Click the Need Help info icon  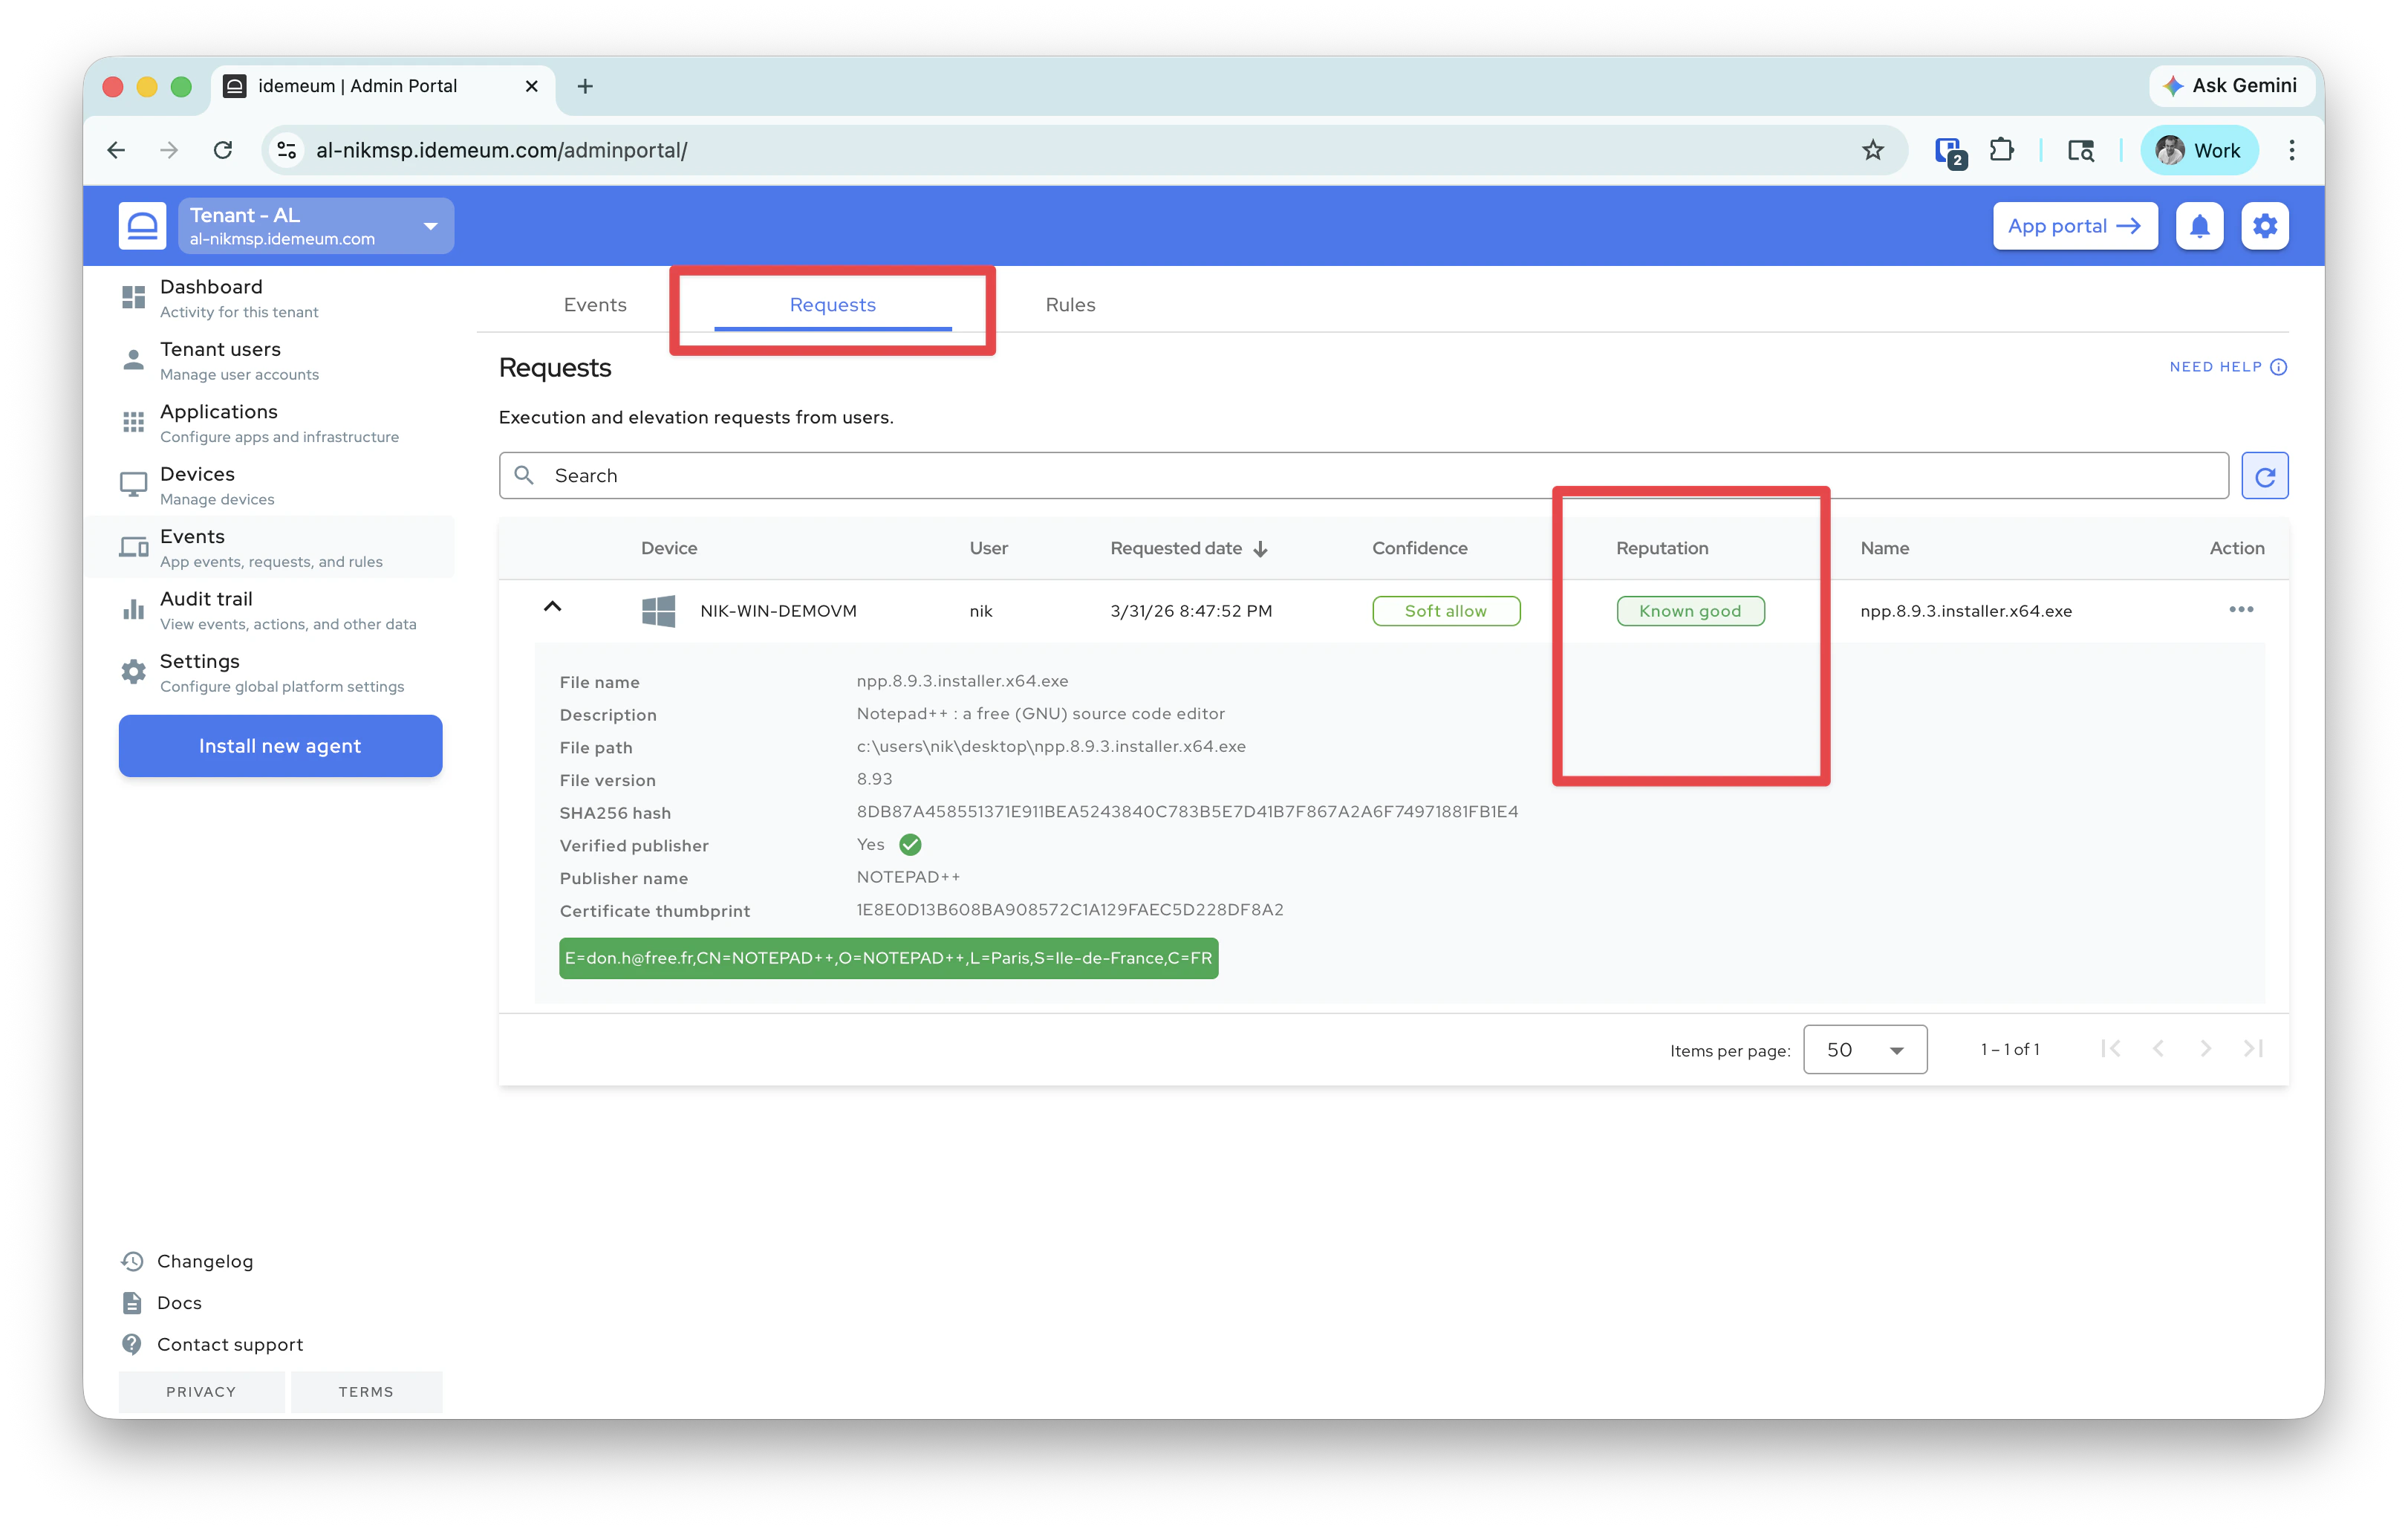[2278, 367]
